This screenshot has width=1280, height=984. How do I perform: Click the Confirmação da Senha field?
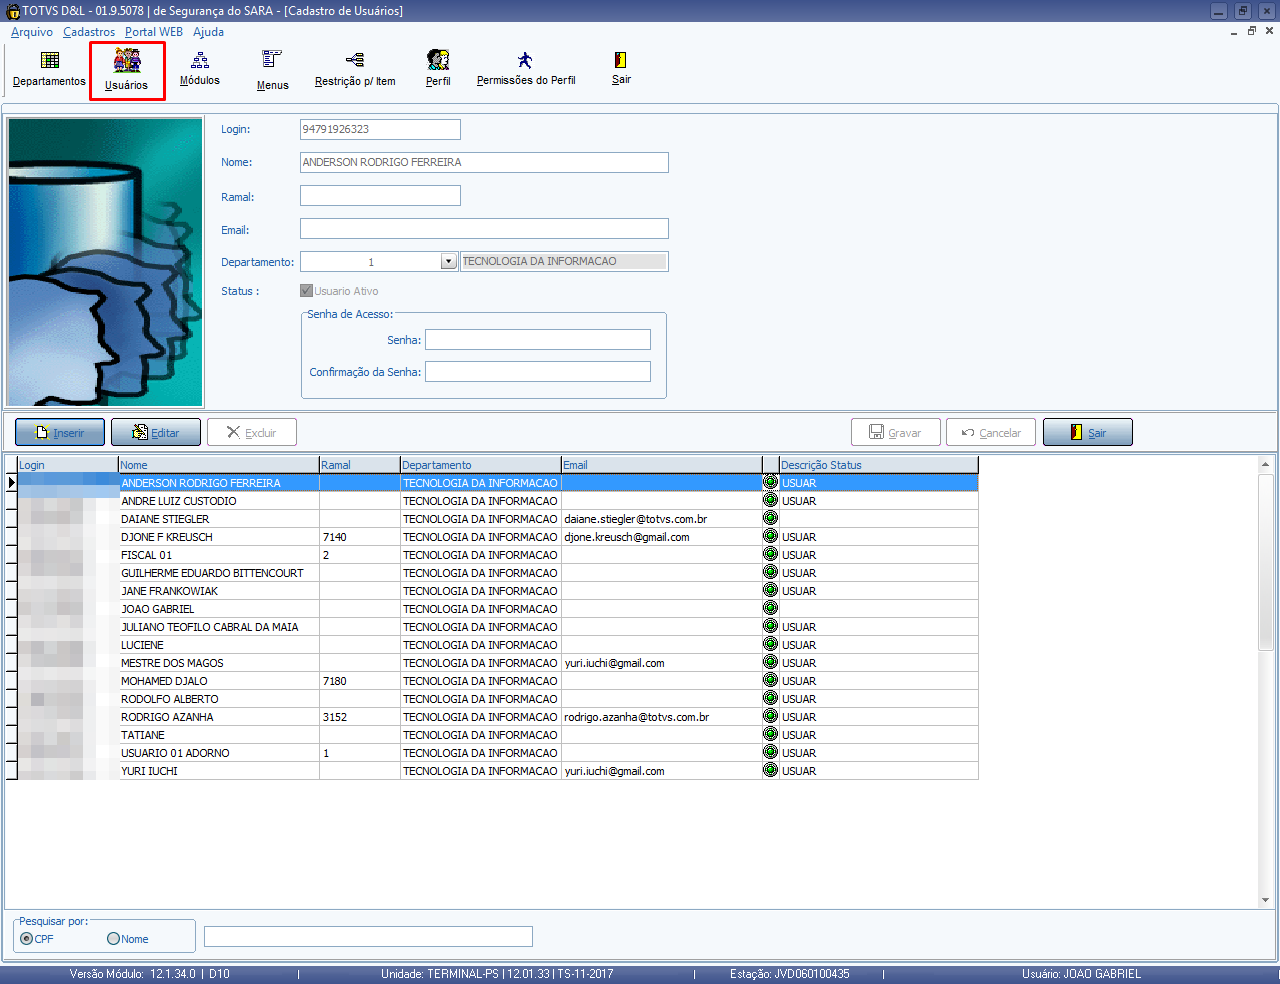click(x=538, y=371)
